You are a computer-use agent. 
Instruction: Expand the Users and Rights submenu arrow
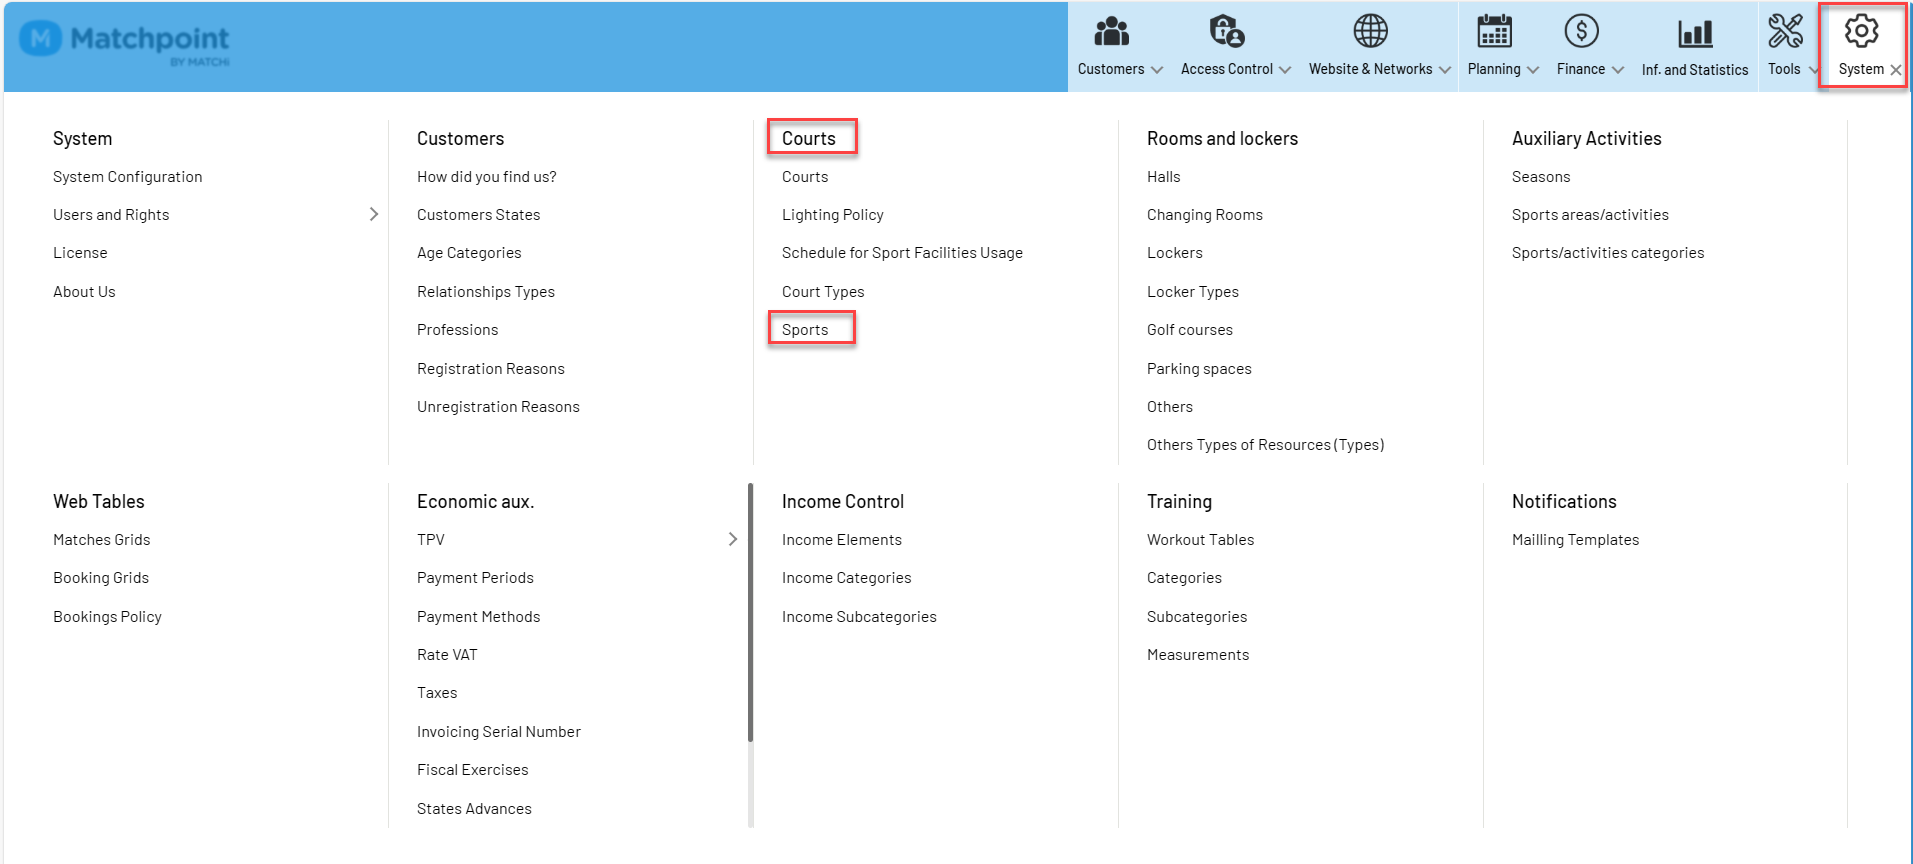click(x=374, y=214)
